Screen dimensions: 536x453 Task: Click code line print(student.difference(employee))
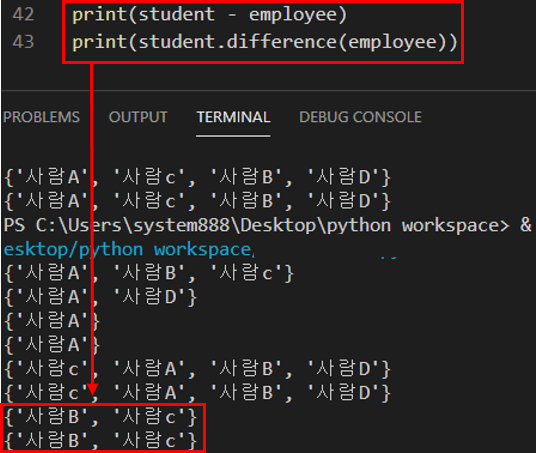pos(265,42)
